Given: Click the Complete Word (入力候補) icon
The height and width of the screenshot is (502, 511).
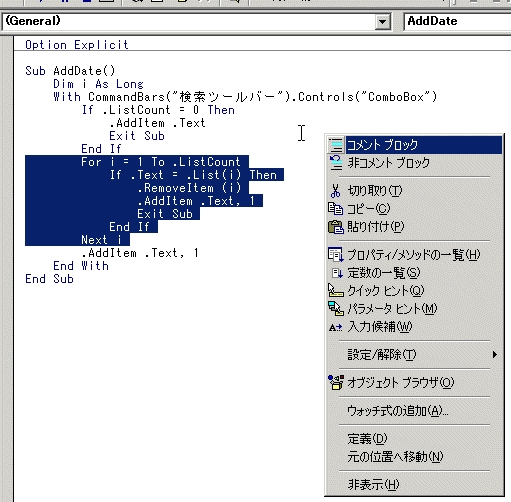Looking at the screenshot, I should (336, 327).
